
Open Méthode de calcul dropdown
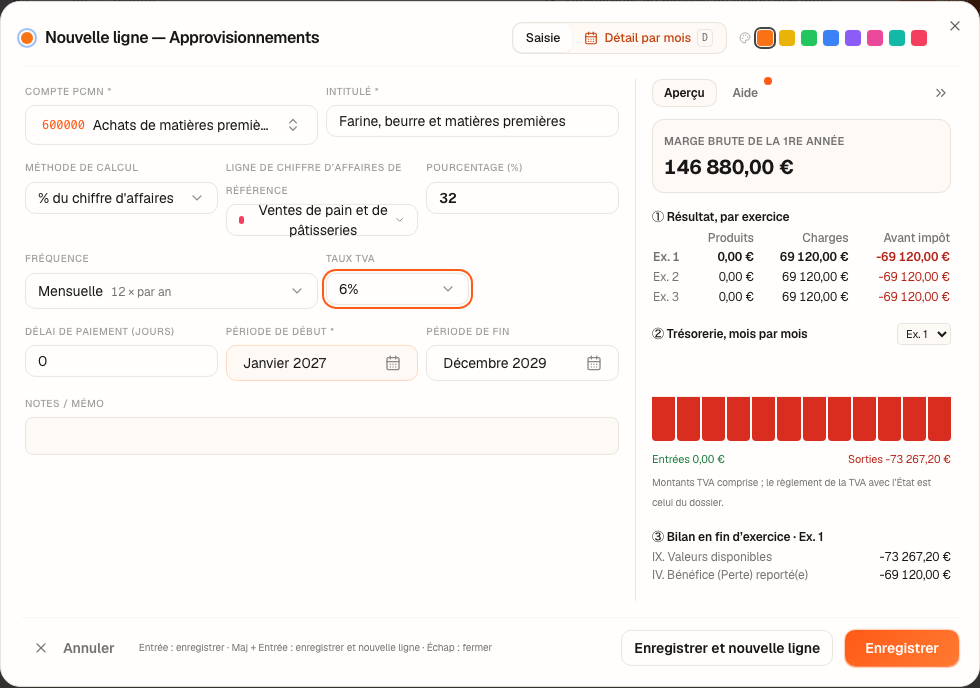click(x=121, y=198)
